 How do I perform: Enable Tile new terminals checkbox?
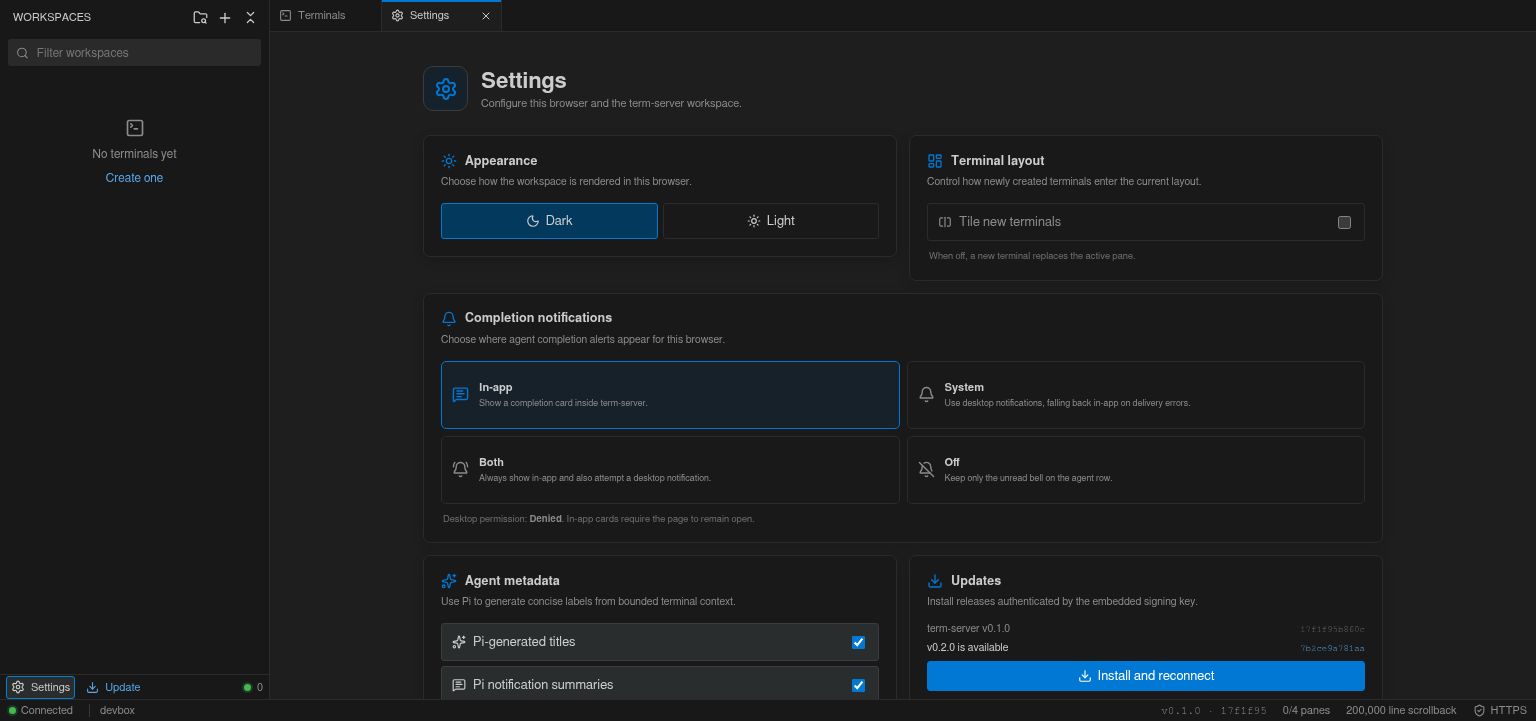pyautogui.click(x=1344, y=222)
